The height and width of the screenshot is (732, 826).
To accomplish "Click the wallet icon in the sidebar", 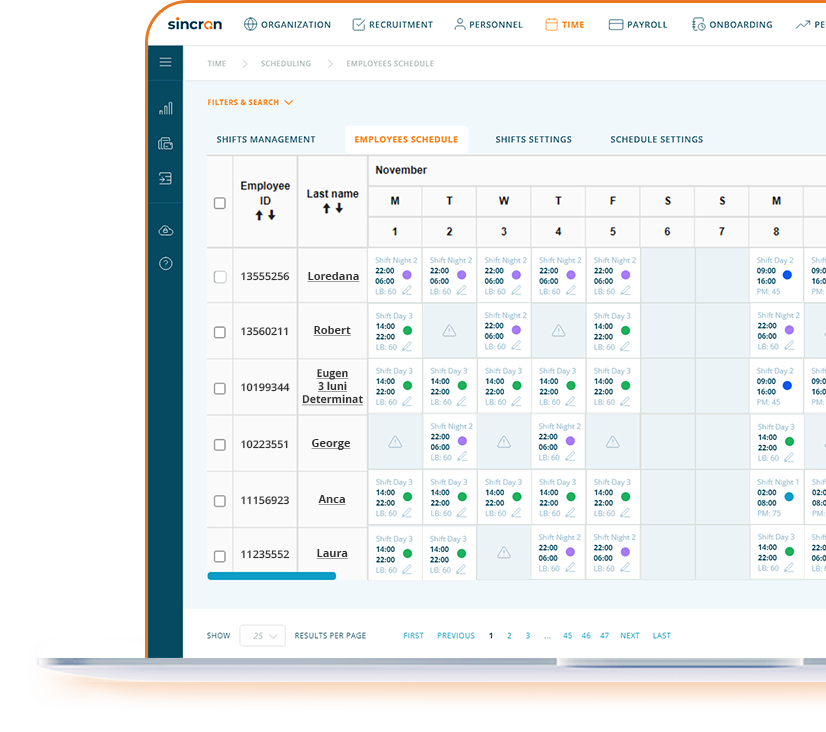I will [166, 143].
